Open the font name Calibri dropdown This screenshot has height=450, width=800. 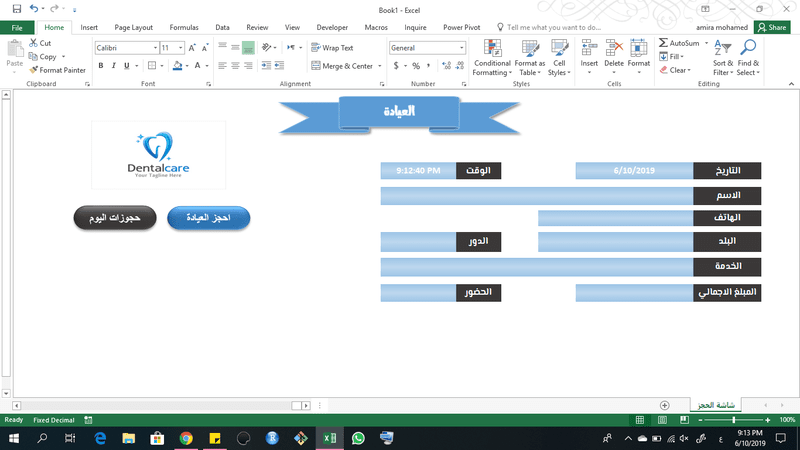(155, 48)
